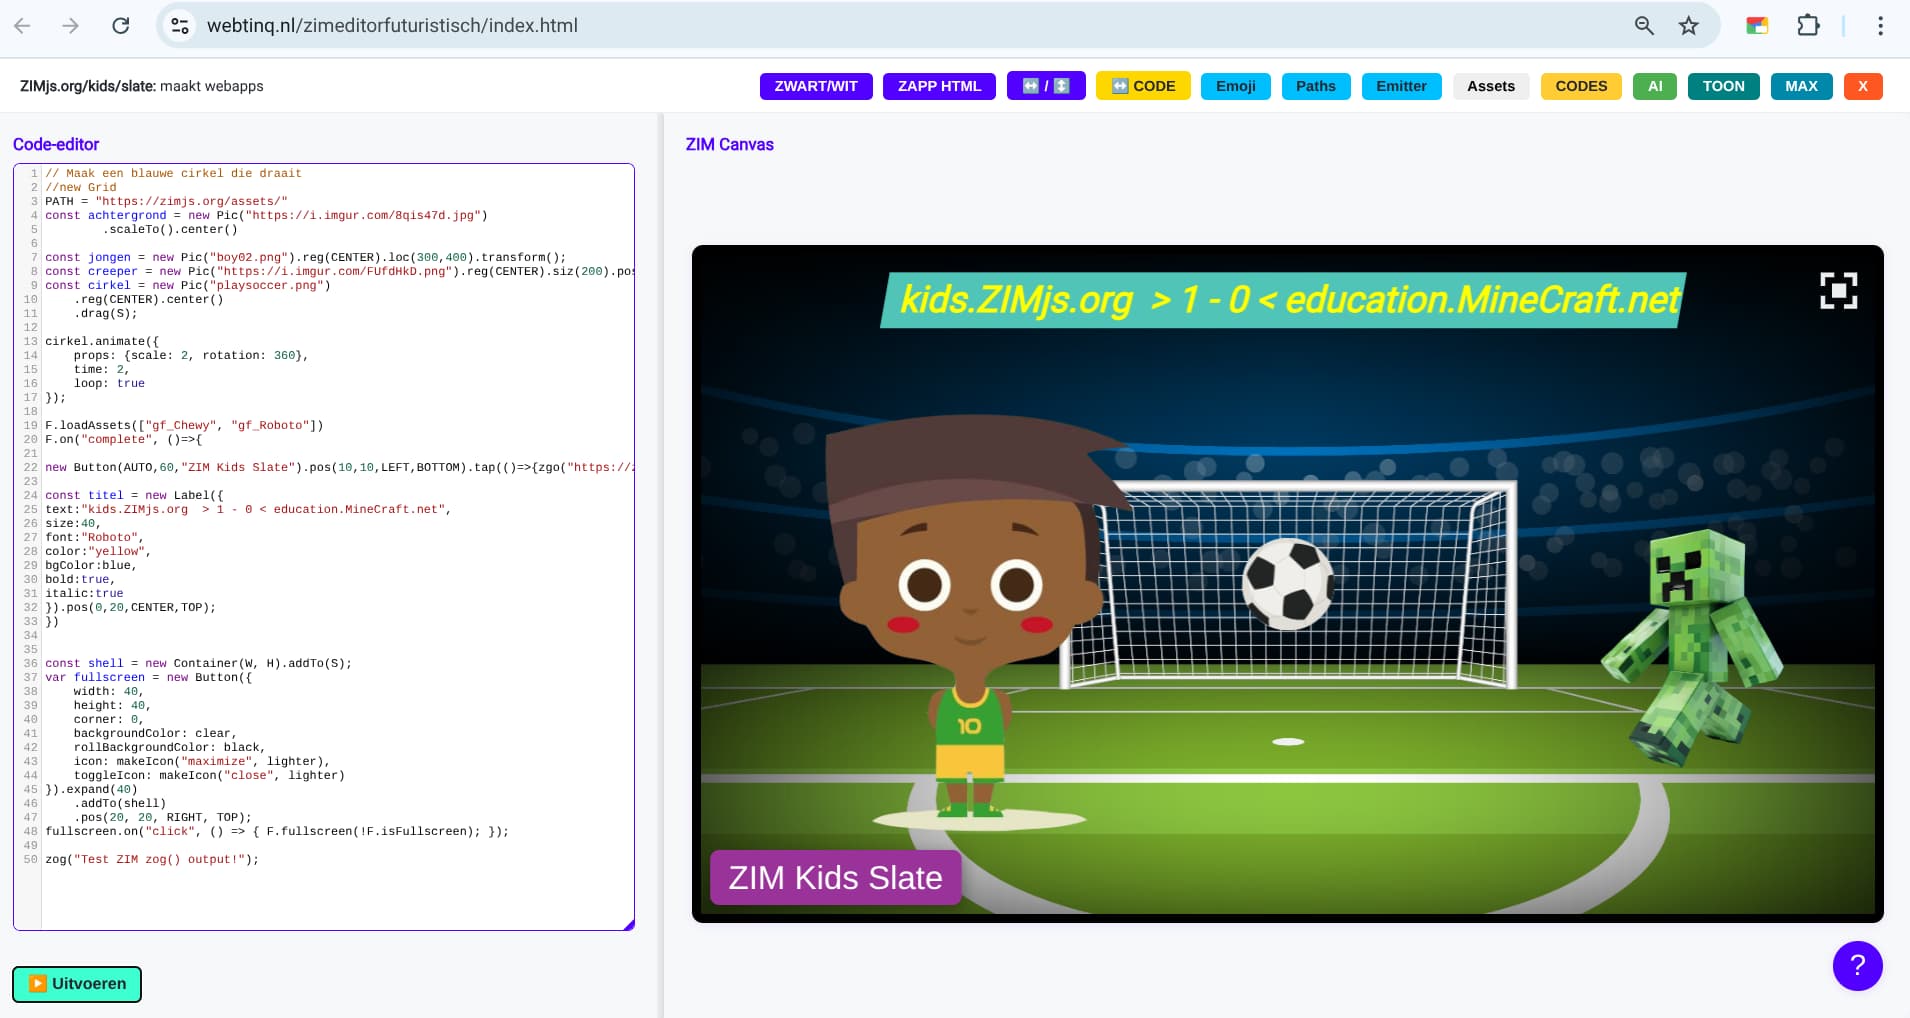Open the Emoji picker

click(1235, 86)
